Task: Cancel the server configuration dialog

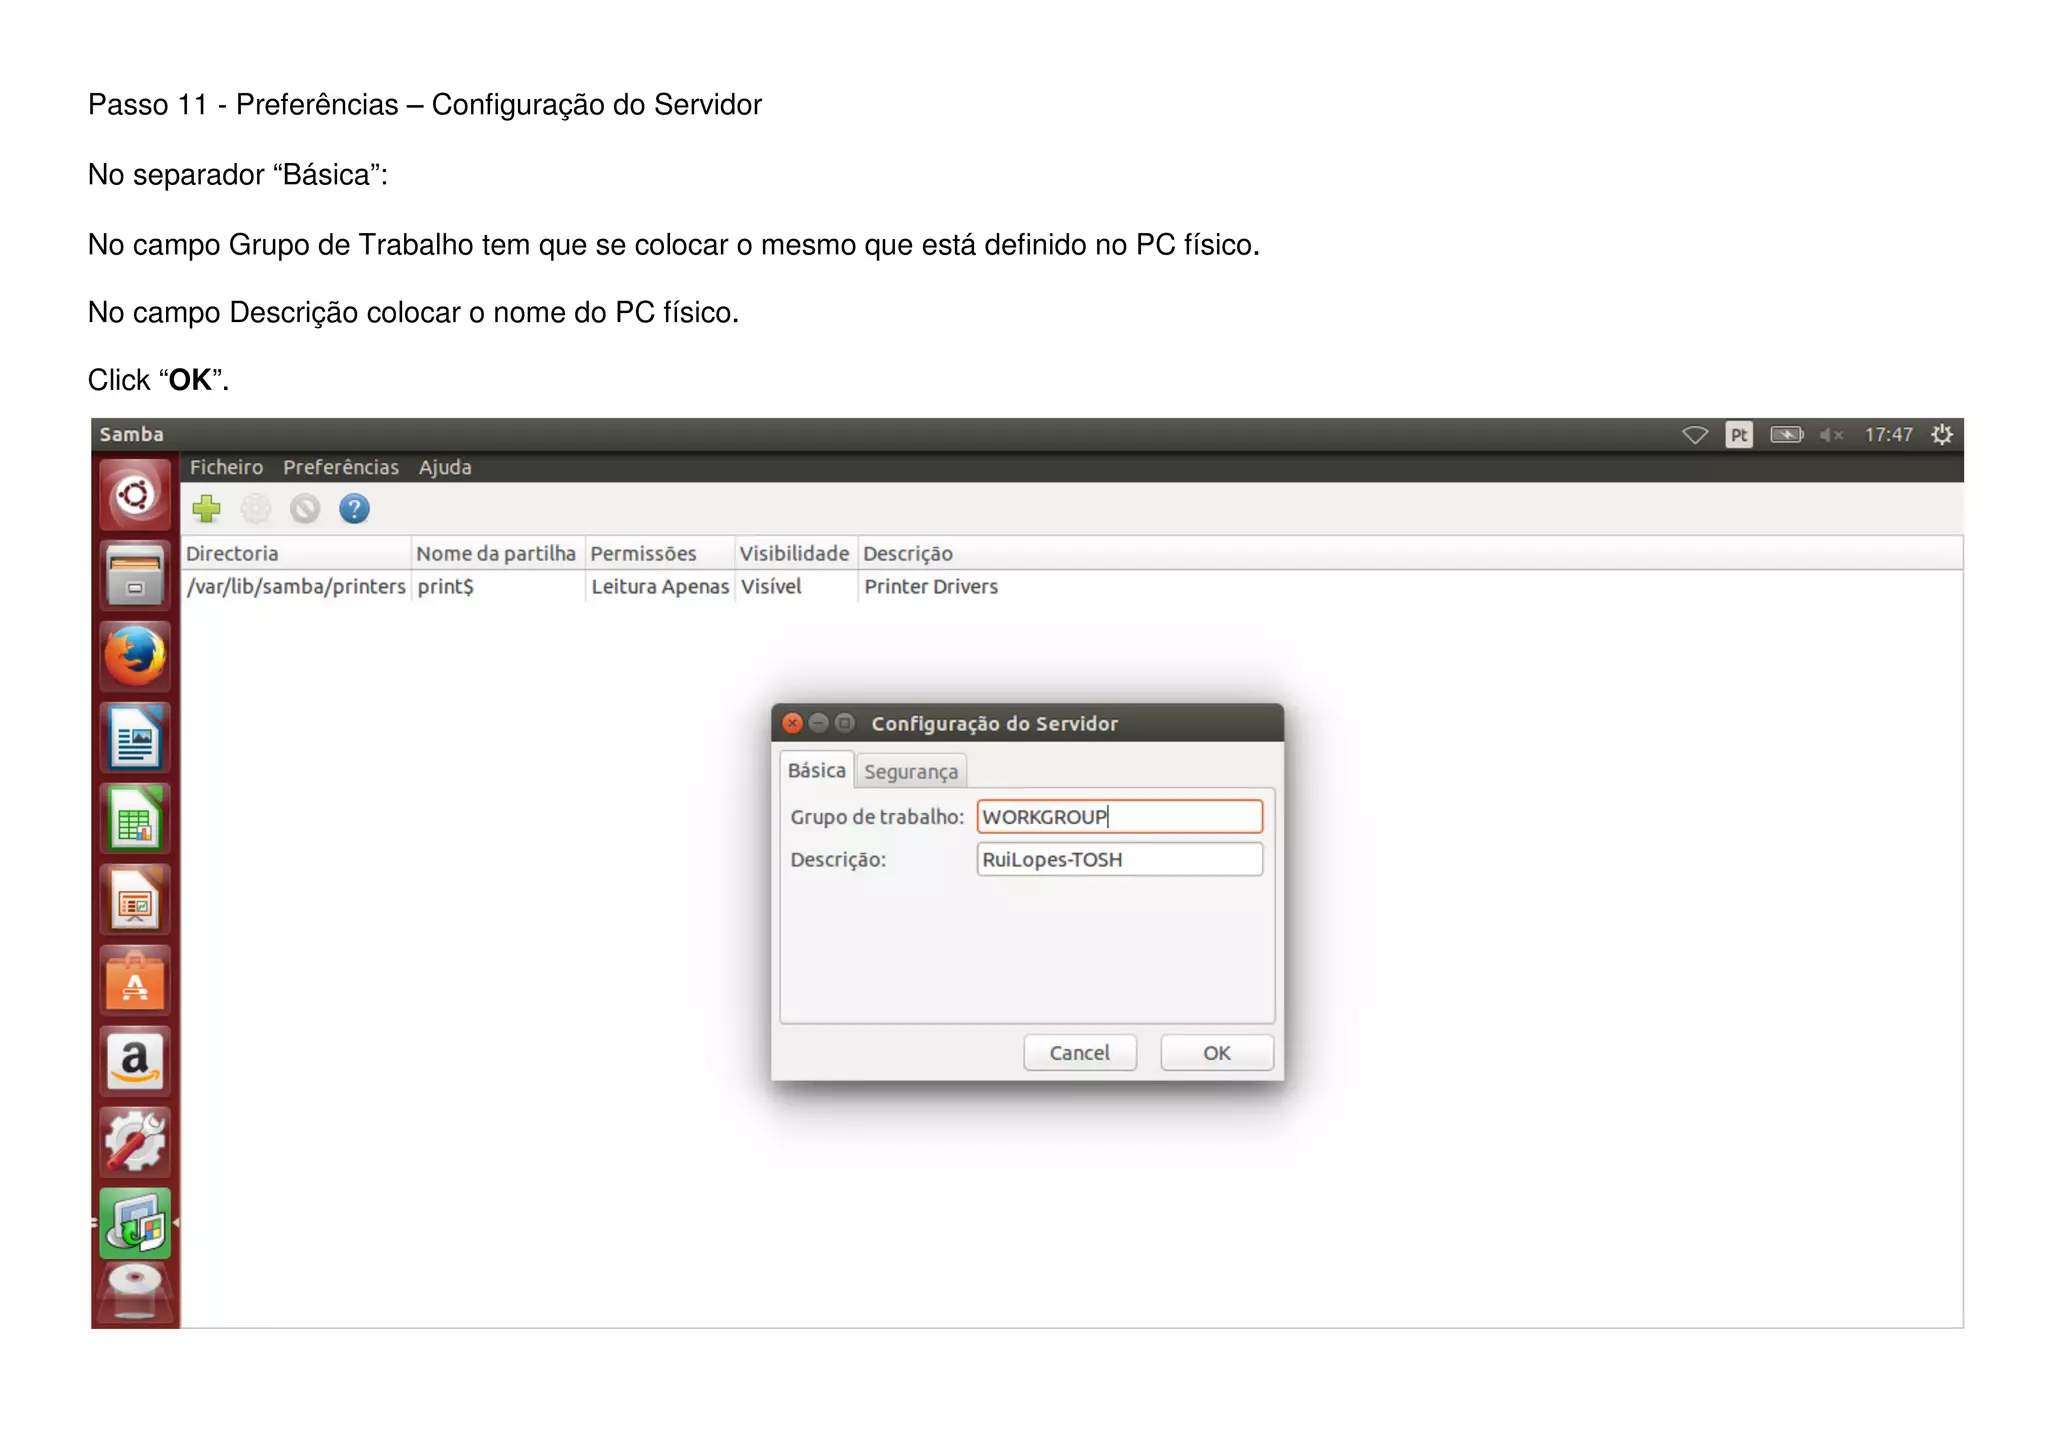Action: pyautogui.click(x=1080, y=1053)
